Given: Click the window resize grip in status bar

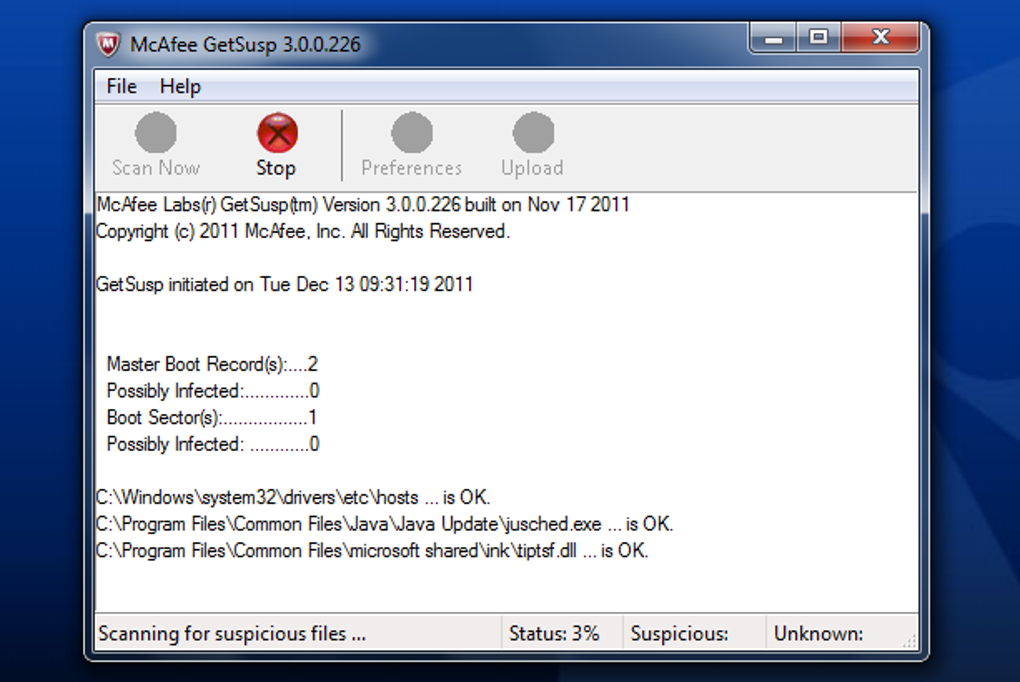Looking at the screenshot, I should (909, 641).
